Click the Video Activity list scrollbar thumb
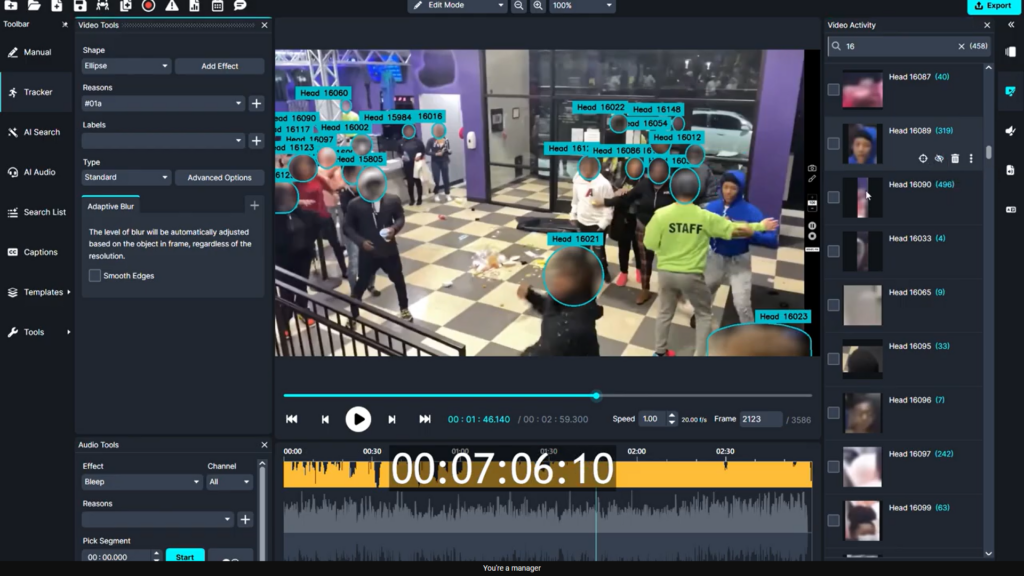This screenshot has height=576, width=1024. [x=989, y=152]
